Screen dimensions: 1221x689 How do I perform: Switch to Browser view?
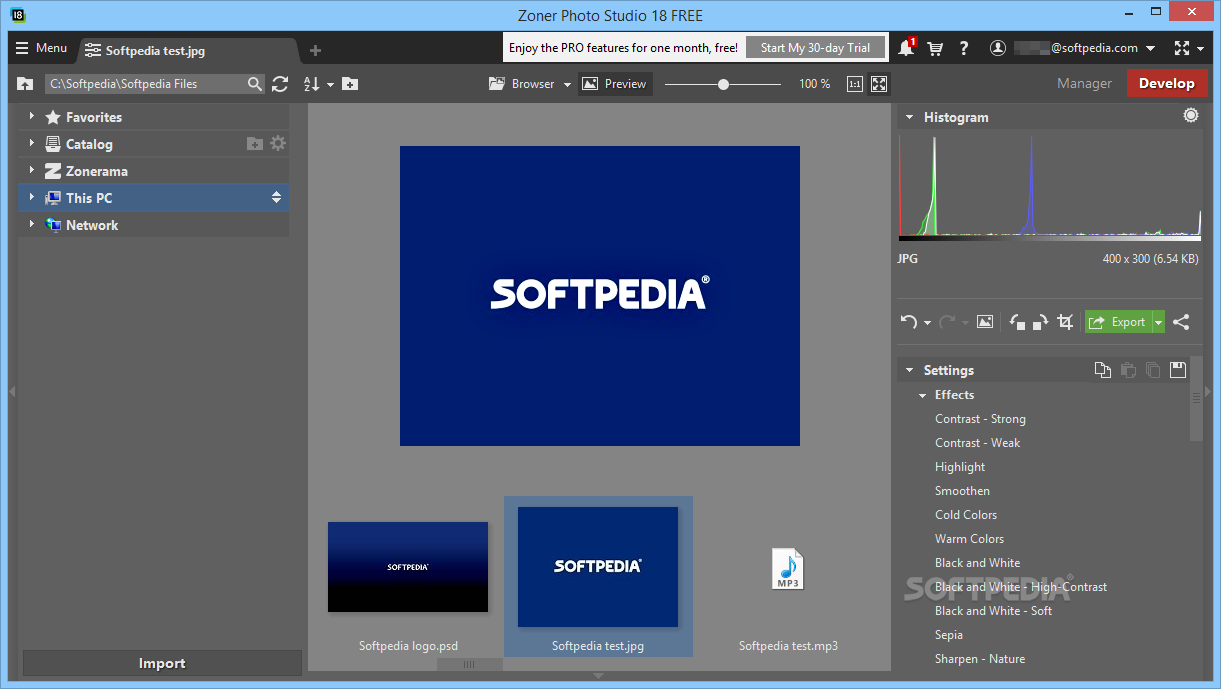pos(522,84)
